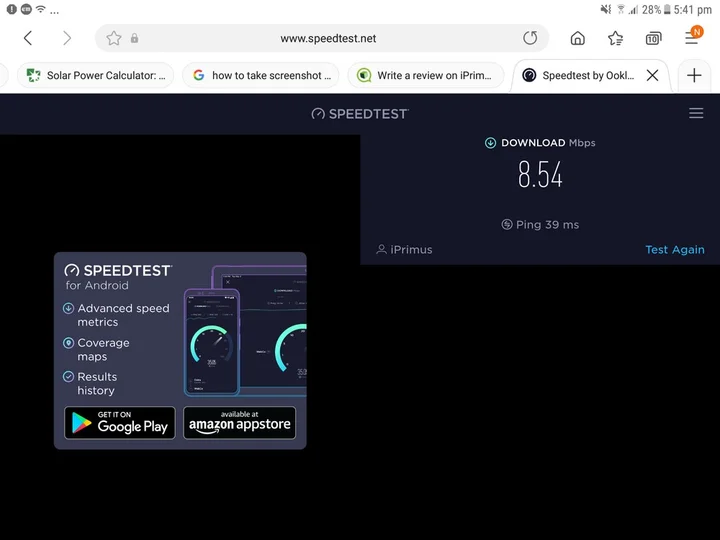The image size is (720, 540).
Task: Close the Speedtest by Ookla tab
Action: coord(652,75)
